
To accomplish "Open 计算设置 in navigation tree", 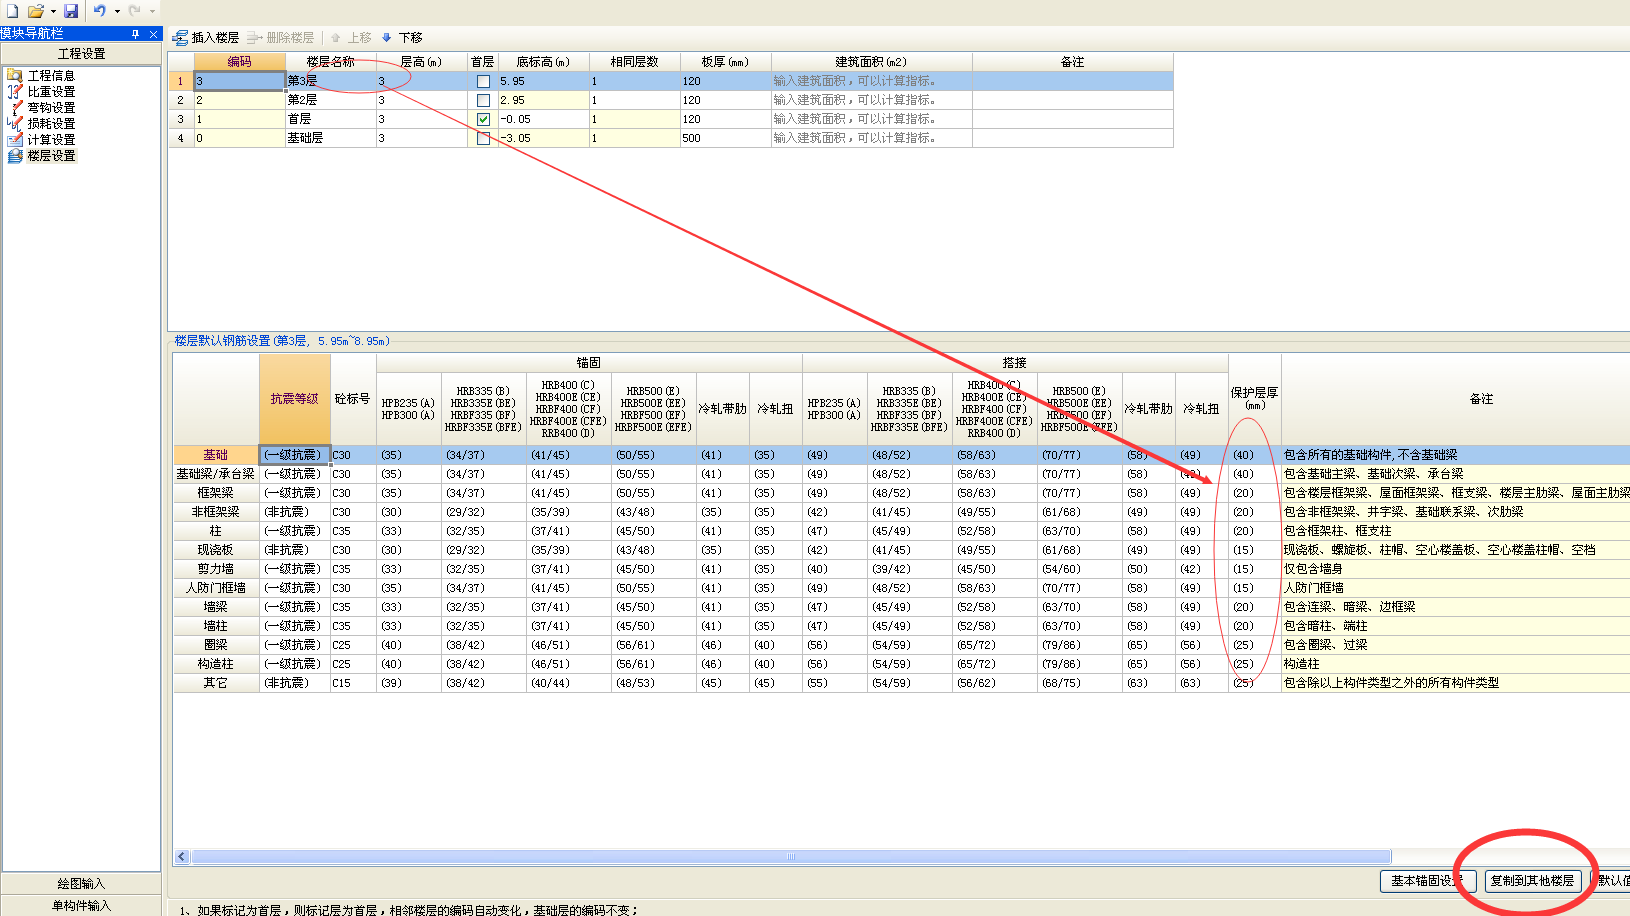I will tap(51, 140).
